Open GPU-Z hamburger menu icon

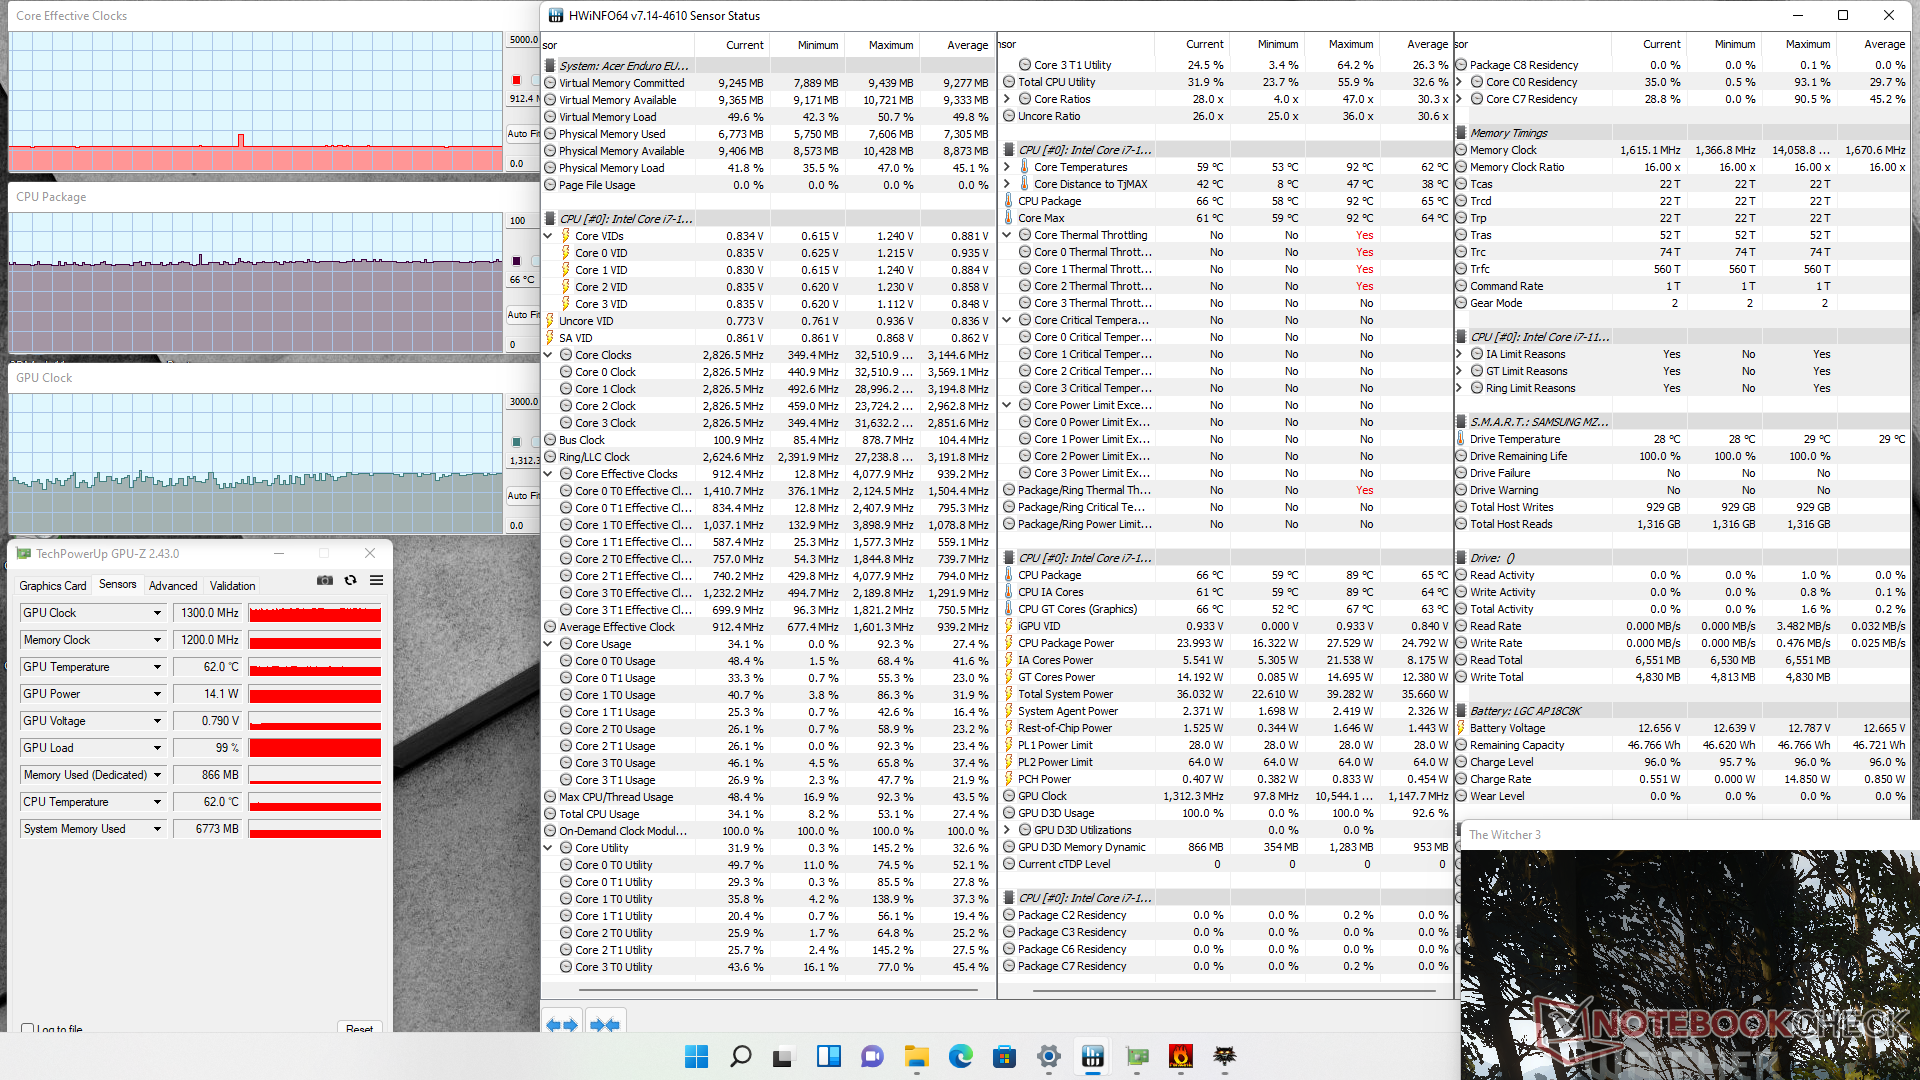tap(376, 580)
